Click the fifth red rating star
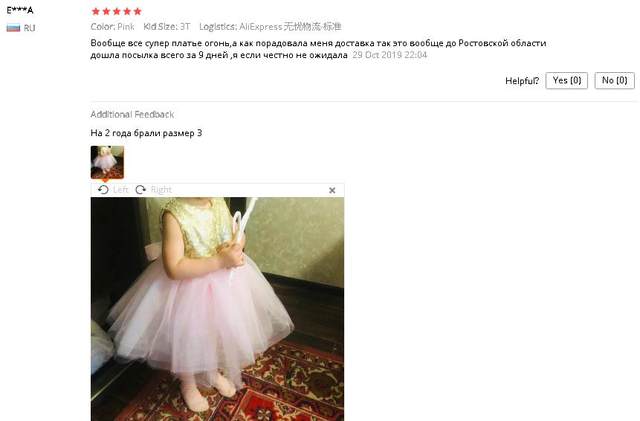The height and width of the screenshot is (421, 640). click(x=138, y=11)
